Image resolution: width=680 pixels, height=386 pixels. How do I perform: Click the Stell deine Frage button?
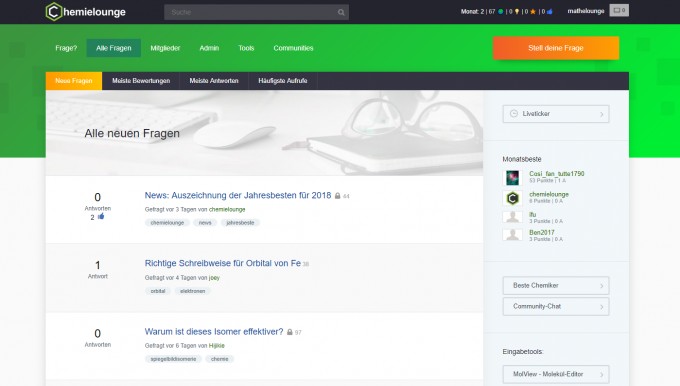tap(556, 48)
